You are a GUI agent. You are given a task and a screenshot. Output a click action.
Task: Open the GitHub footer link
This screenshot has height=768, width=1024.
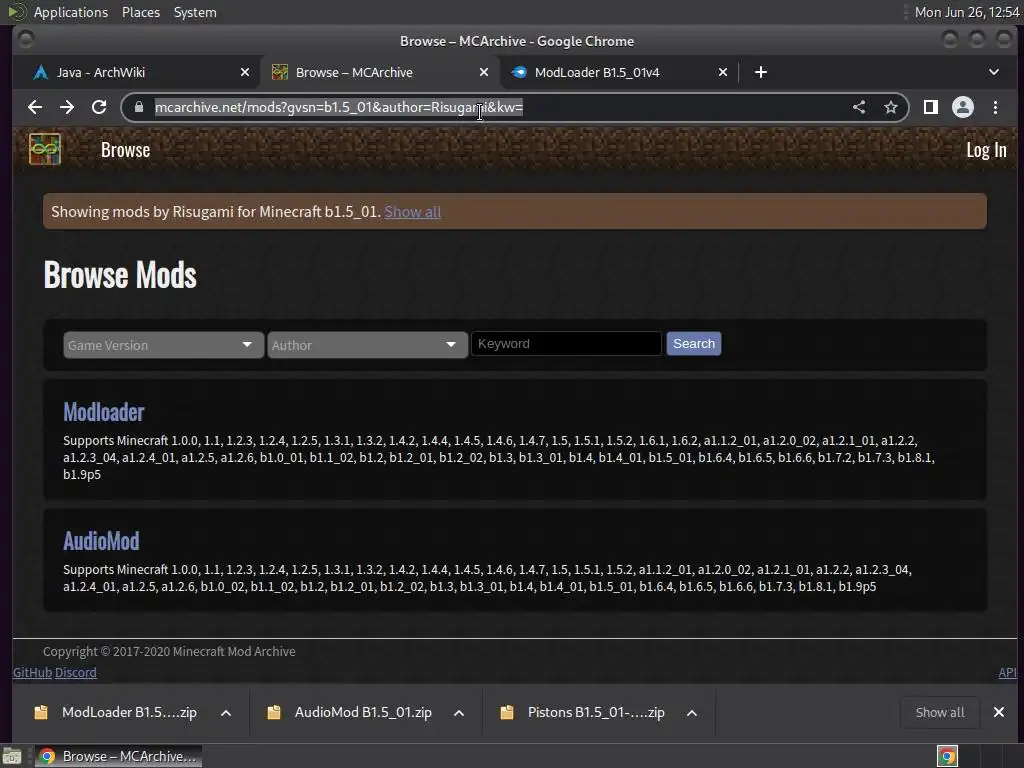[x=32, y=672]
